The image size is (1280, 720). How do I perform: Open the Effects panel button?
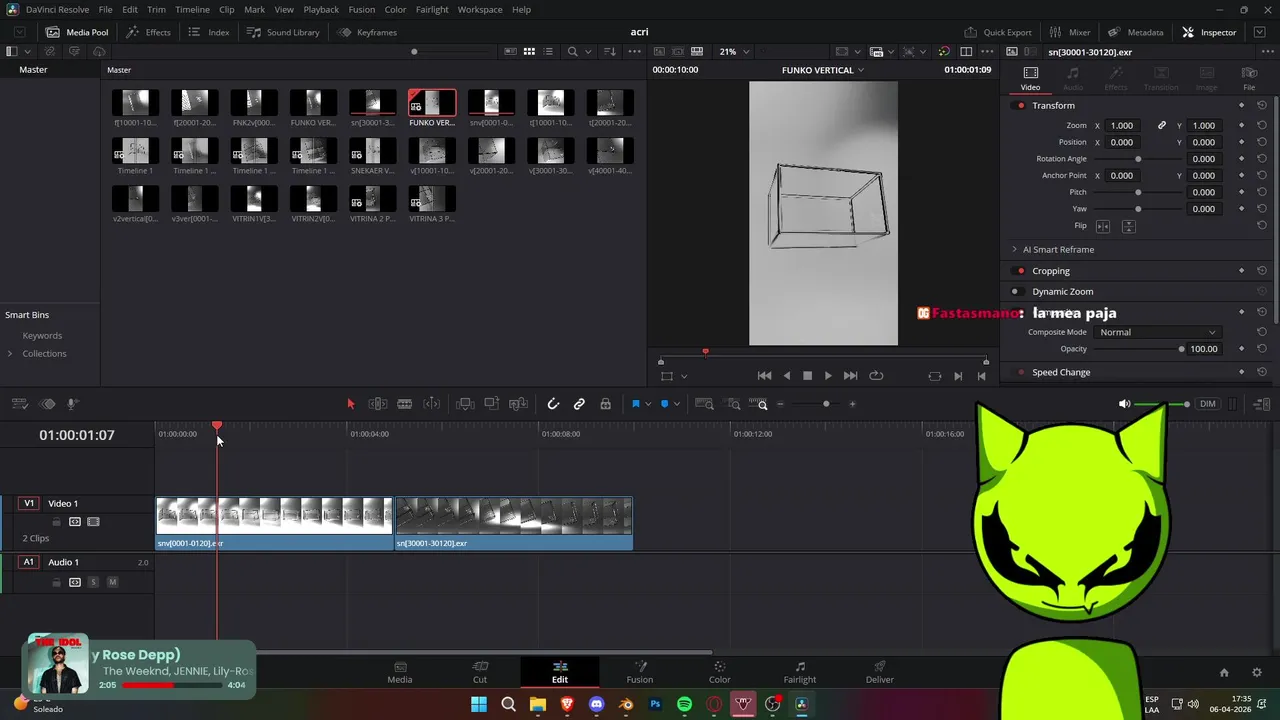pos(149,32)
